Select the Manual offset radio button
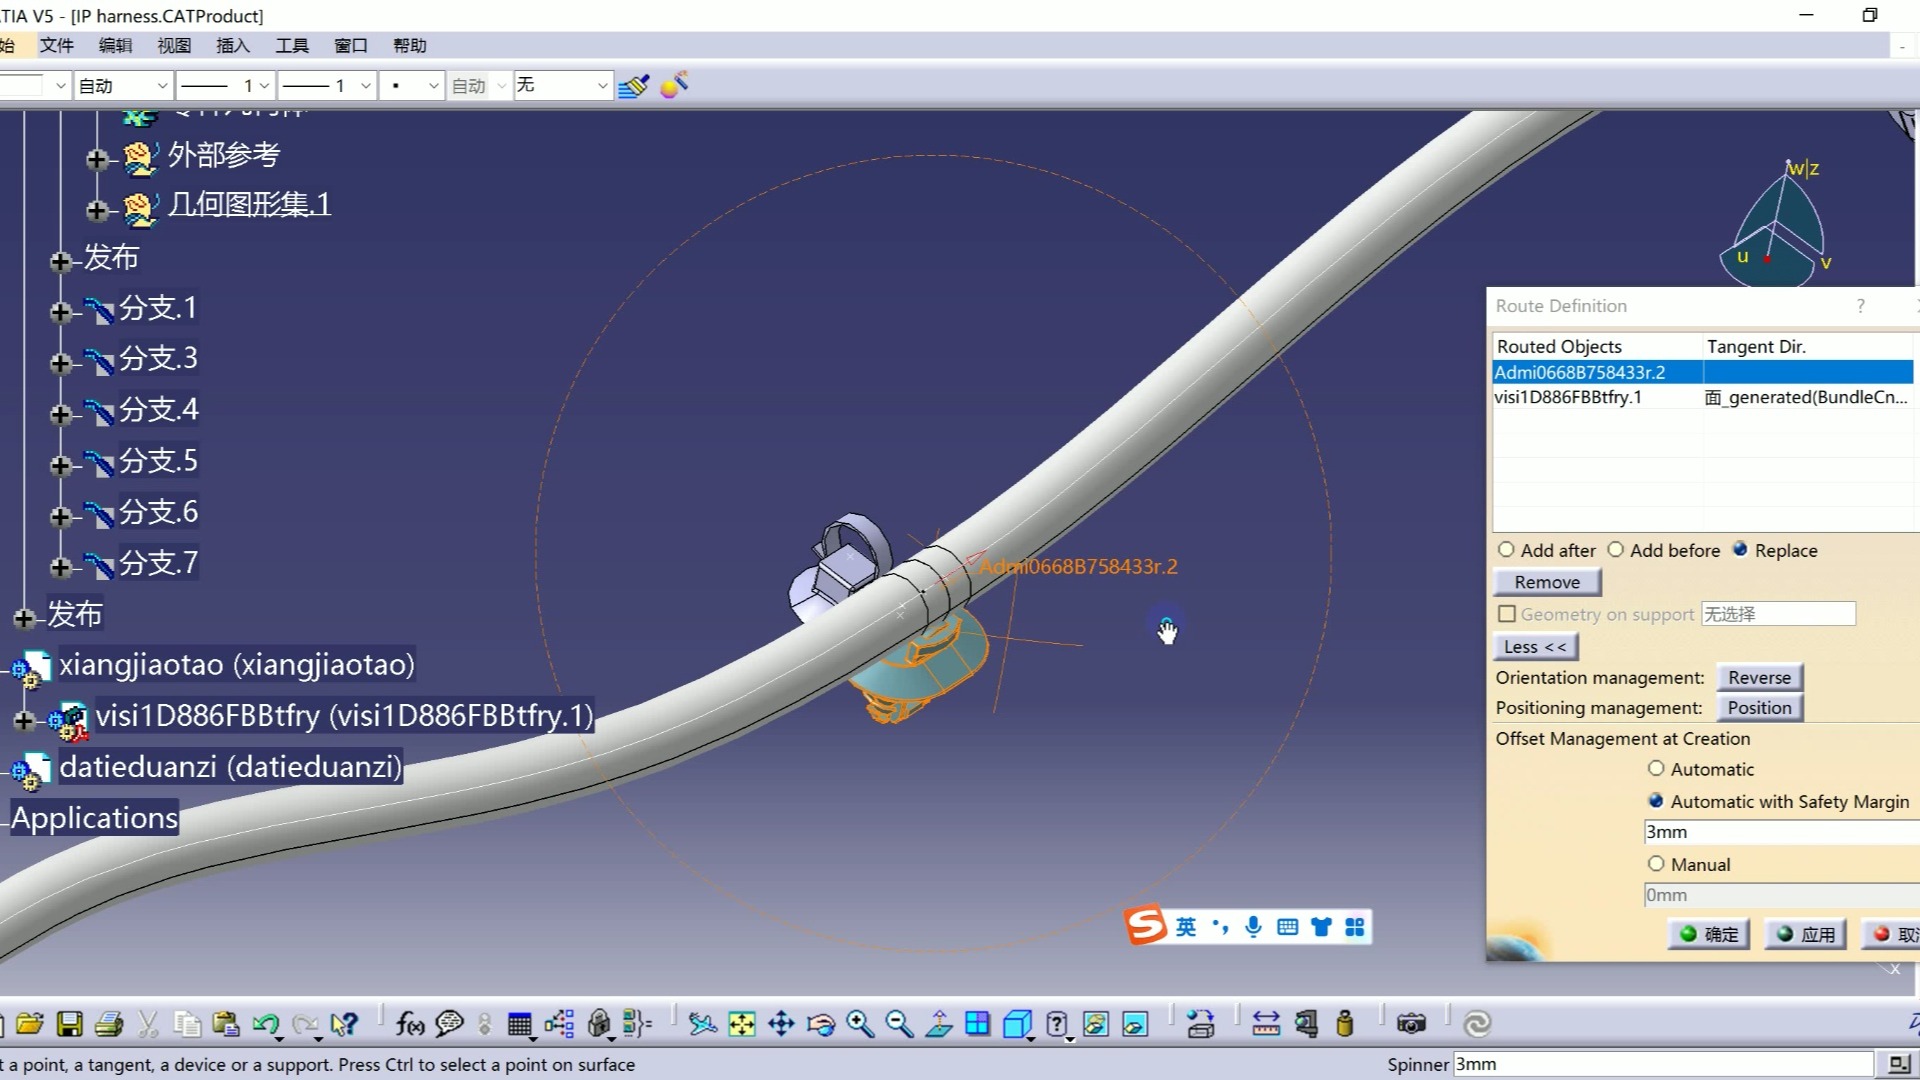This screenshot has height=1080, width=1920. [x=1656, y=863]
